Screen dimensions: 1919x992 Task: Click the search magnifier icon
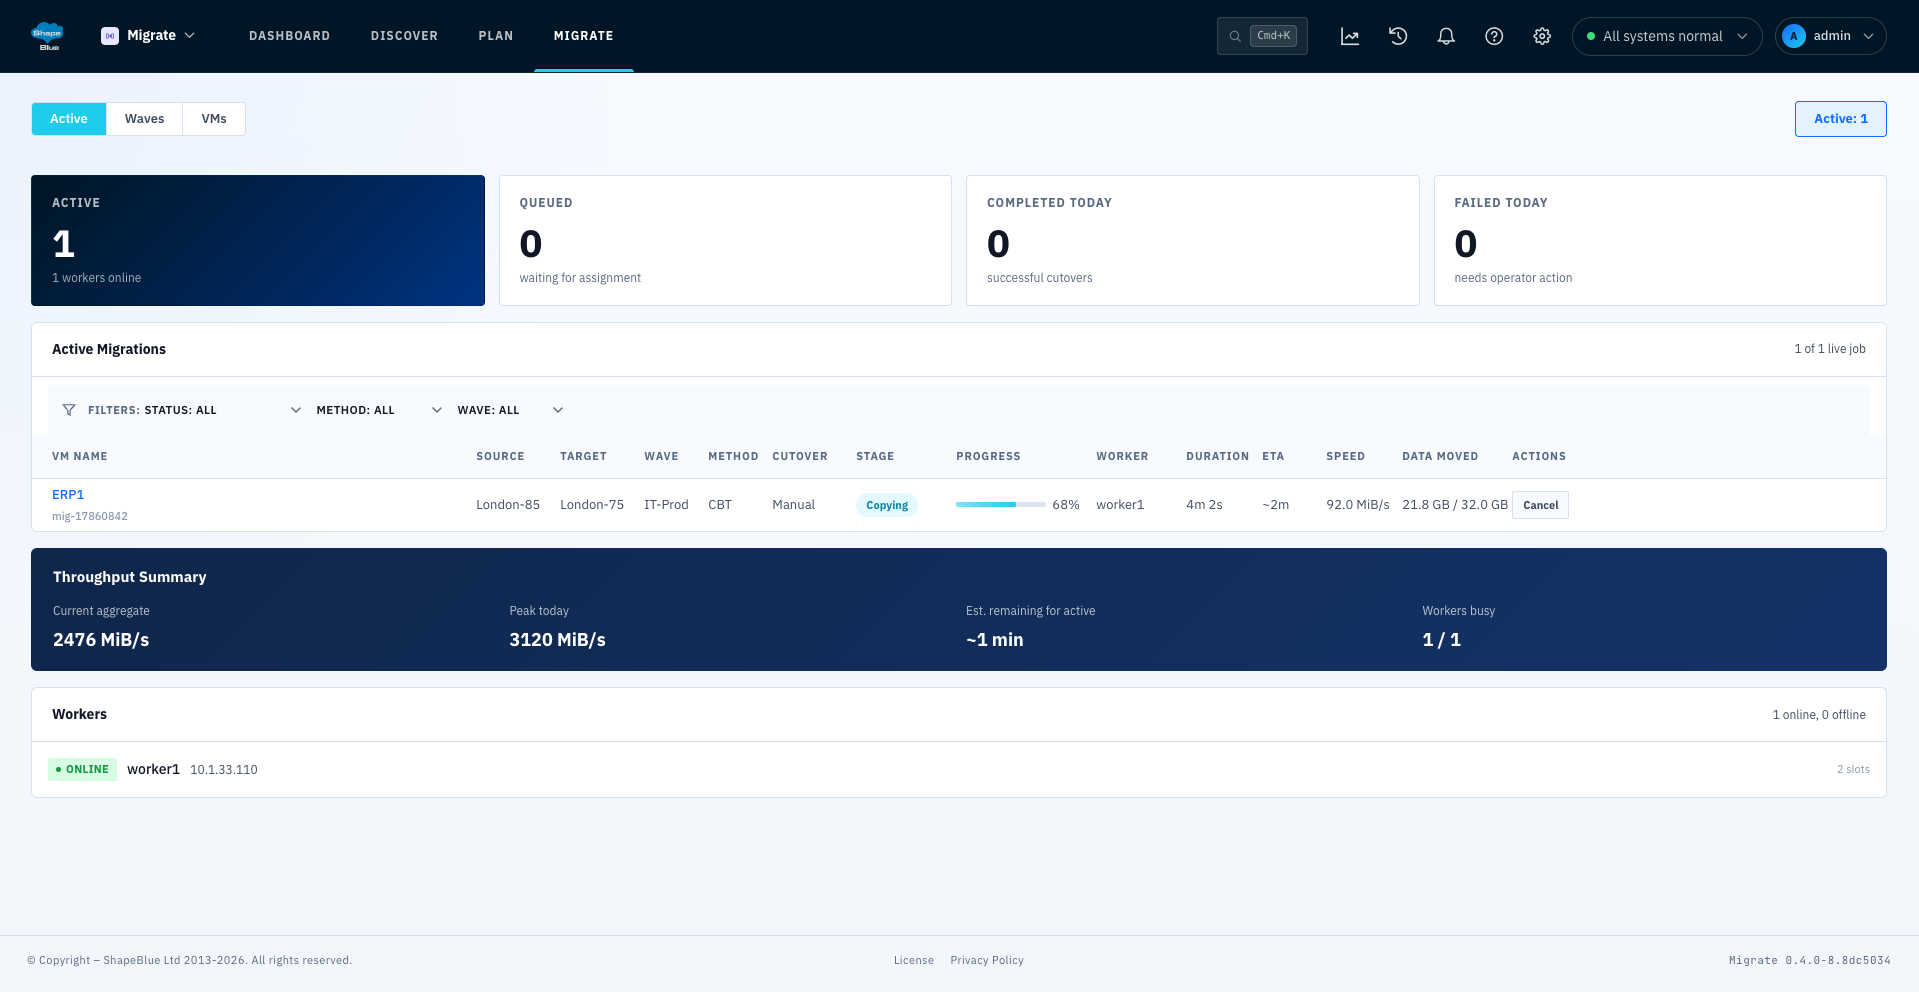[x=1235, y=36]
